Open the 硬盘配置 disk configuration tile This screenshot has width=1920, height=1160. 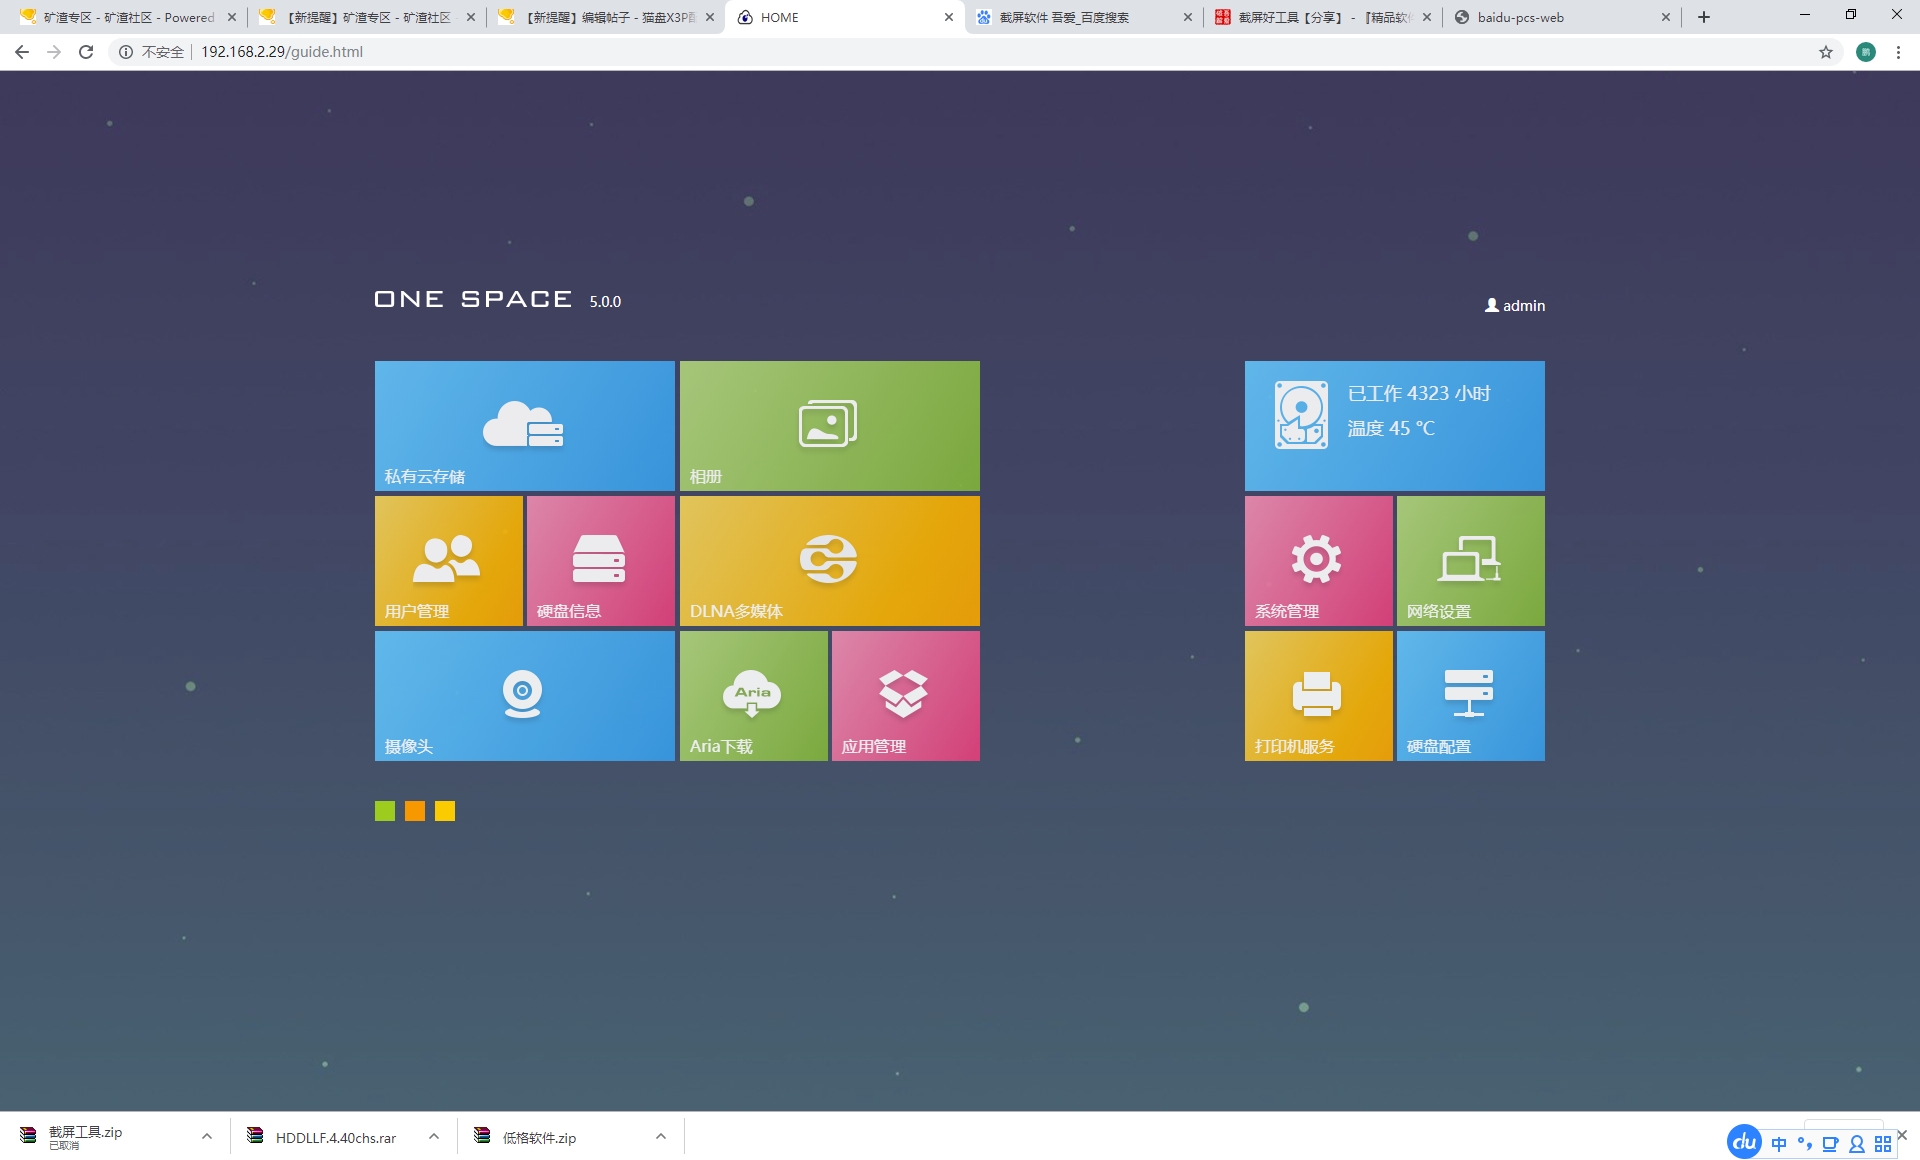tap(1470, 695)
